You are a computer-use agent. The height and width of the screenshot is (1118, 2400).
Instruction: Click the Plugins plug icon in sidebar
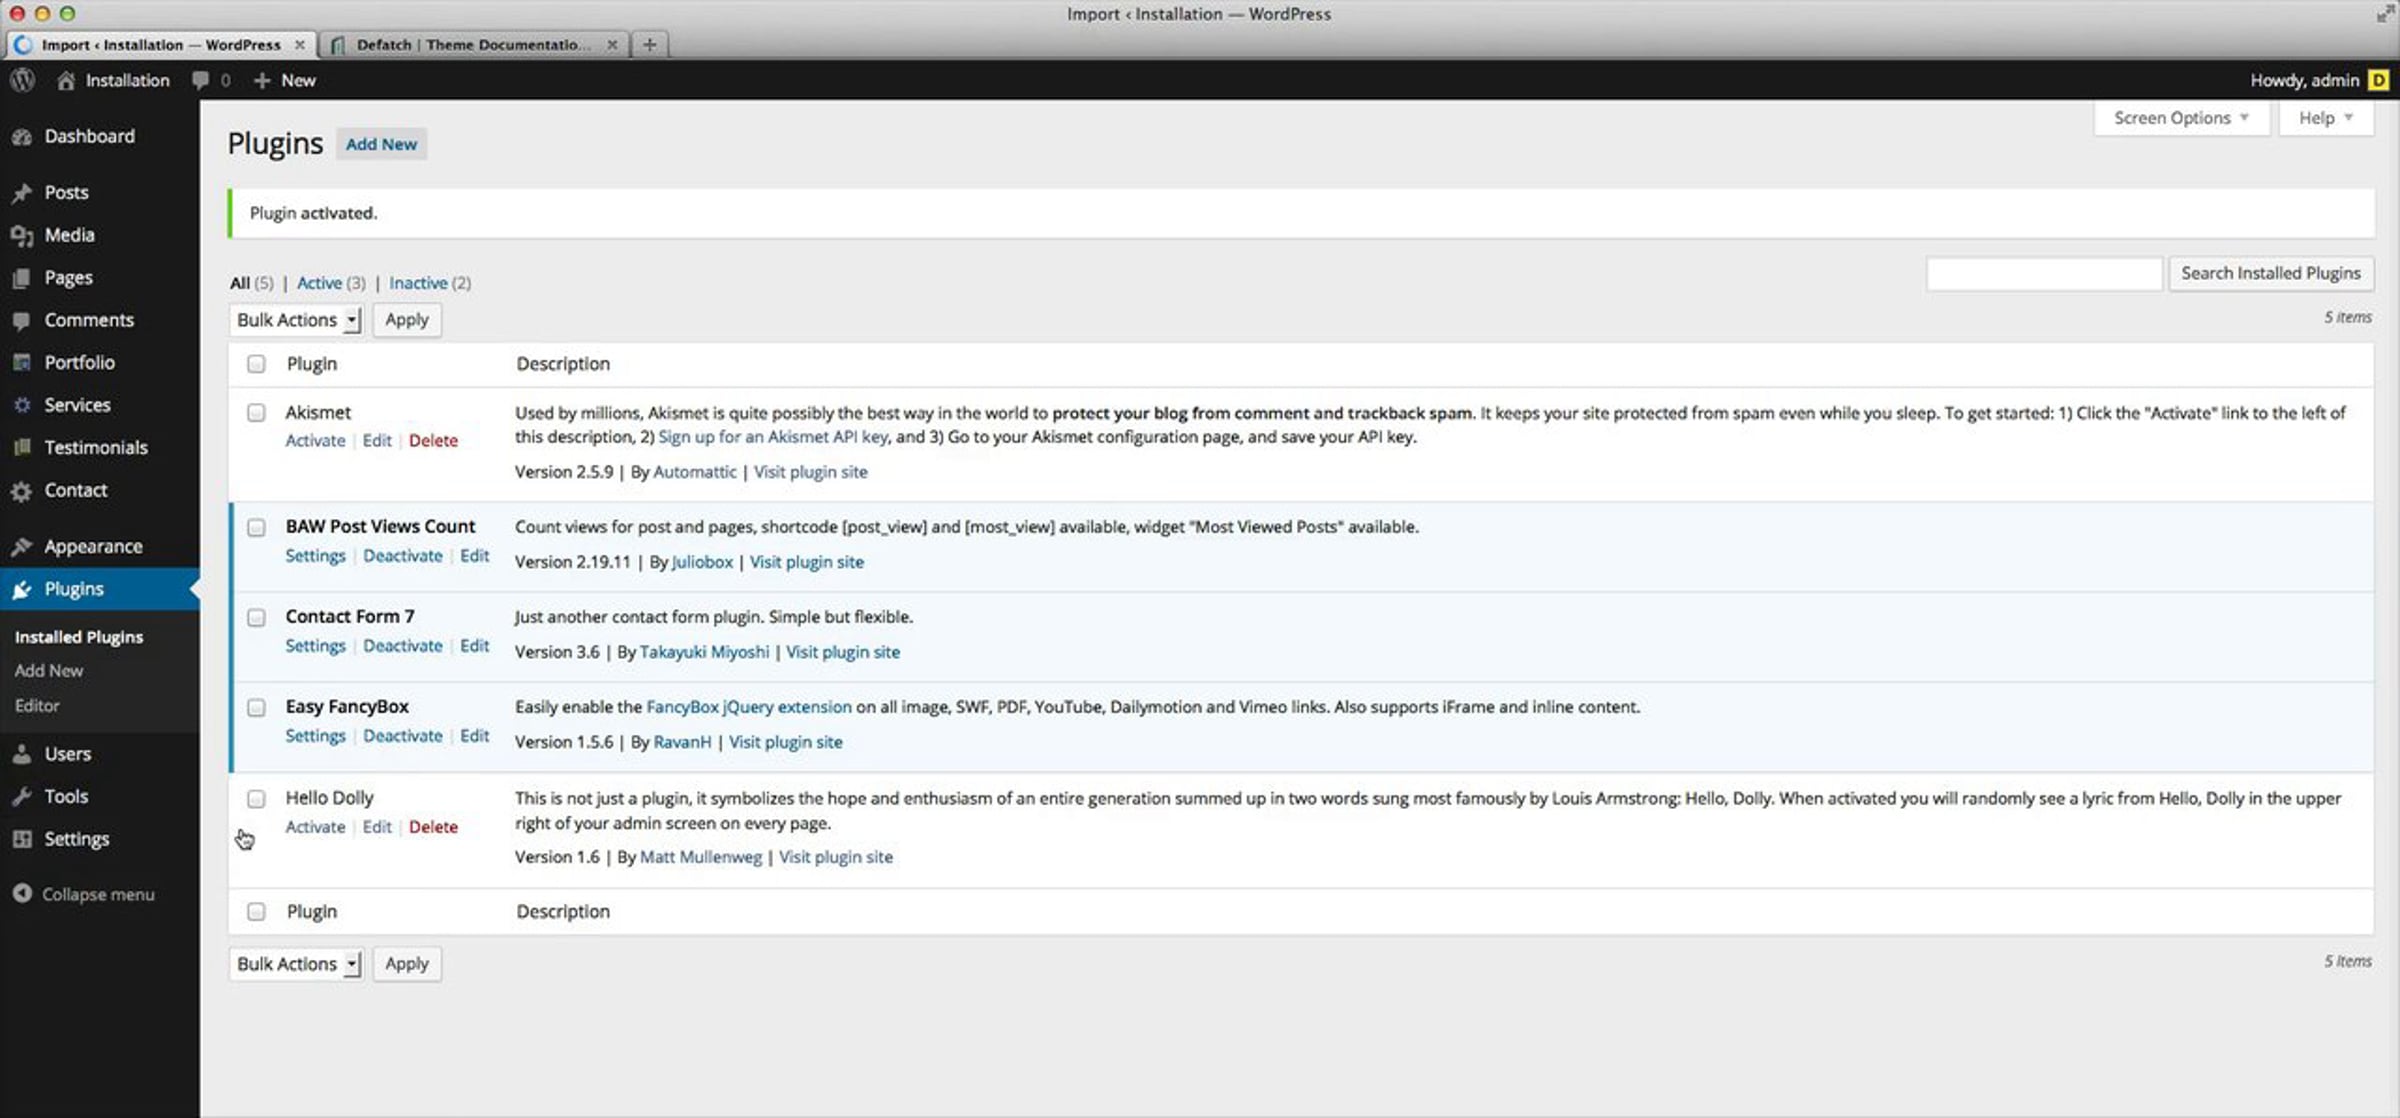click(x=22, y=589)
